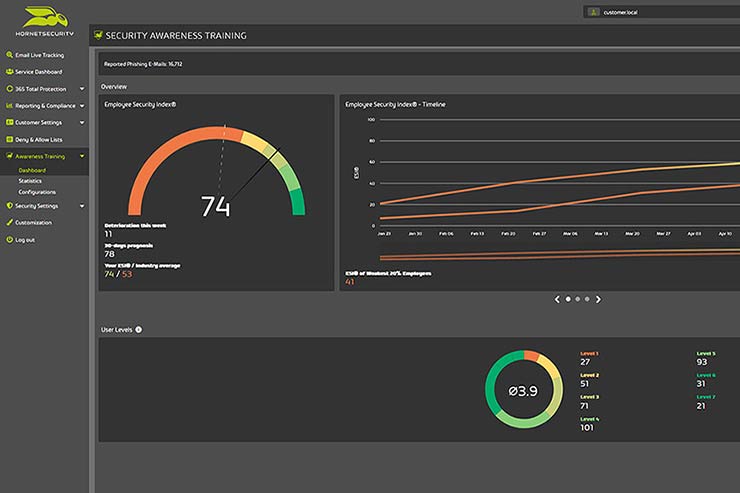This screenshot has height=493, width=740.
Task: Select the Dashboard submenu item
Action: 32,170
